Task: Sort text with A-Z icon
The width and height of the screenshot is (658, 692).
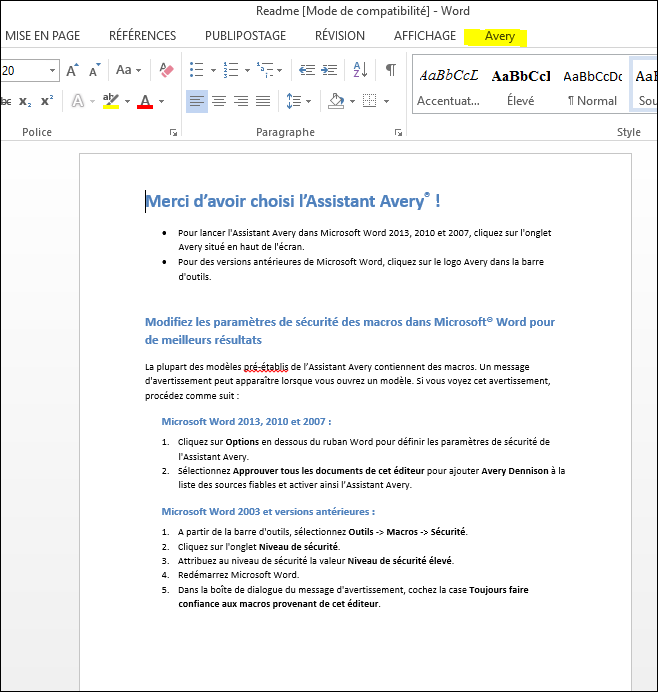Action: click(x=360, y=70)
